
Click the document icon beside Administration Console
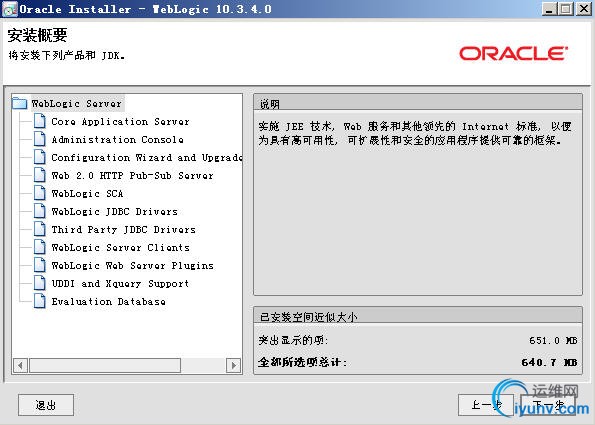[x=39, y=139]
